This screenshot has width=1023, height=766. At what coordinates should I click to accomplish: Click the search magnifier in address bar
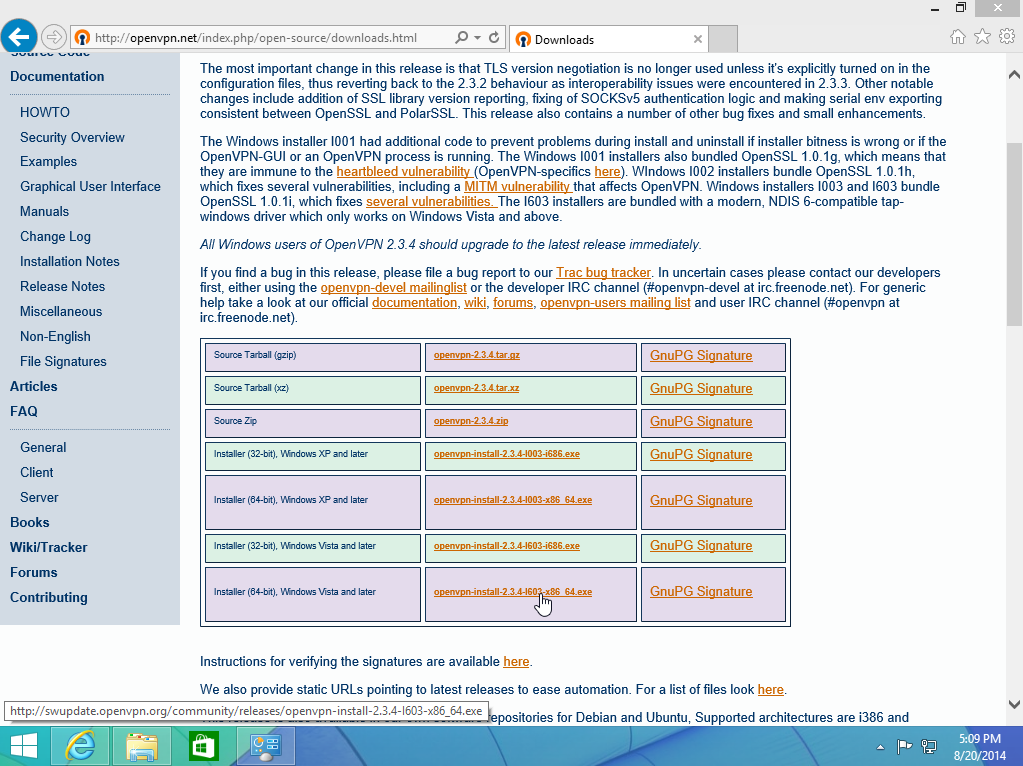[x=461, y=37]
